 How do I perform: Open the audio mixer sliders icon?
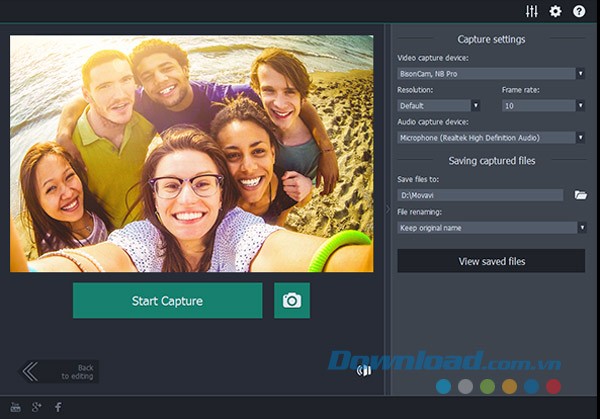[x=532, y=11]
